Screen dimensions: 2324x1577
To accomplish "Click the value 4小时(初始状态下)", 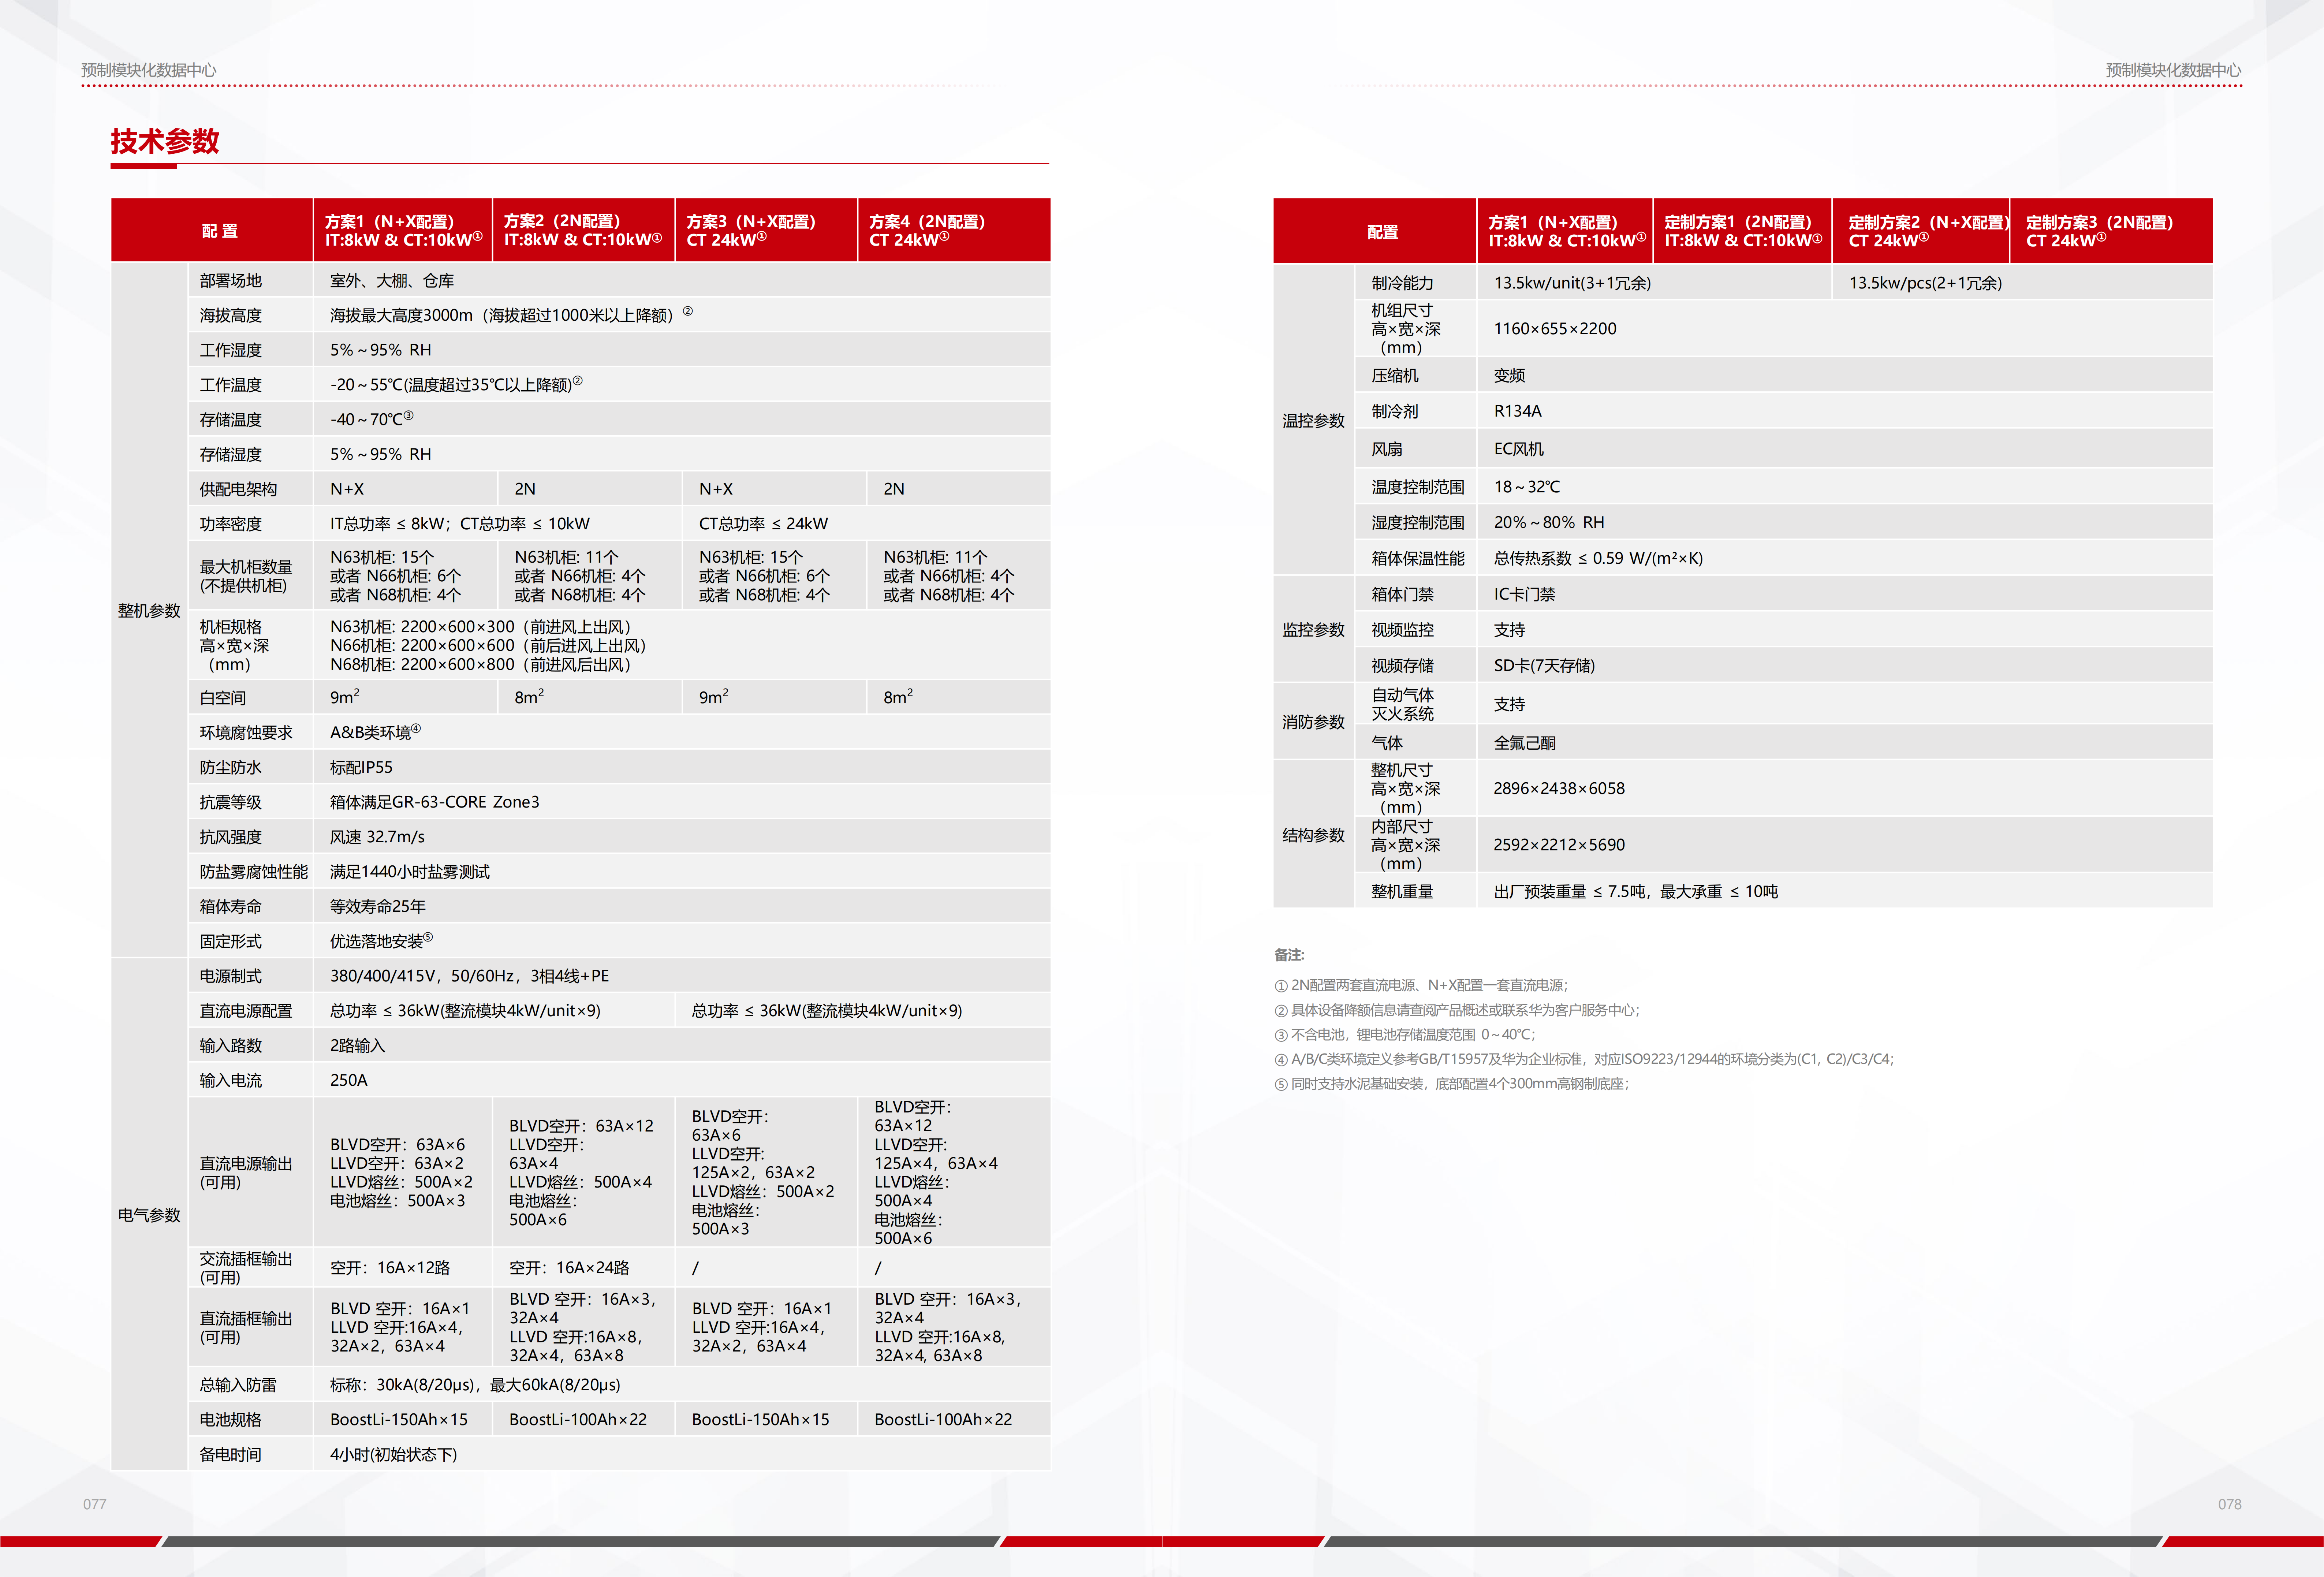I will 394,1455.
